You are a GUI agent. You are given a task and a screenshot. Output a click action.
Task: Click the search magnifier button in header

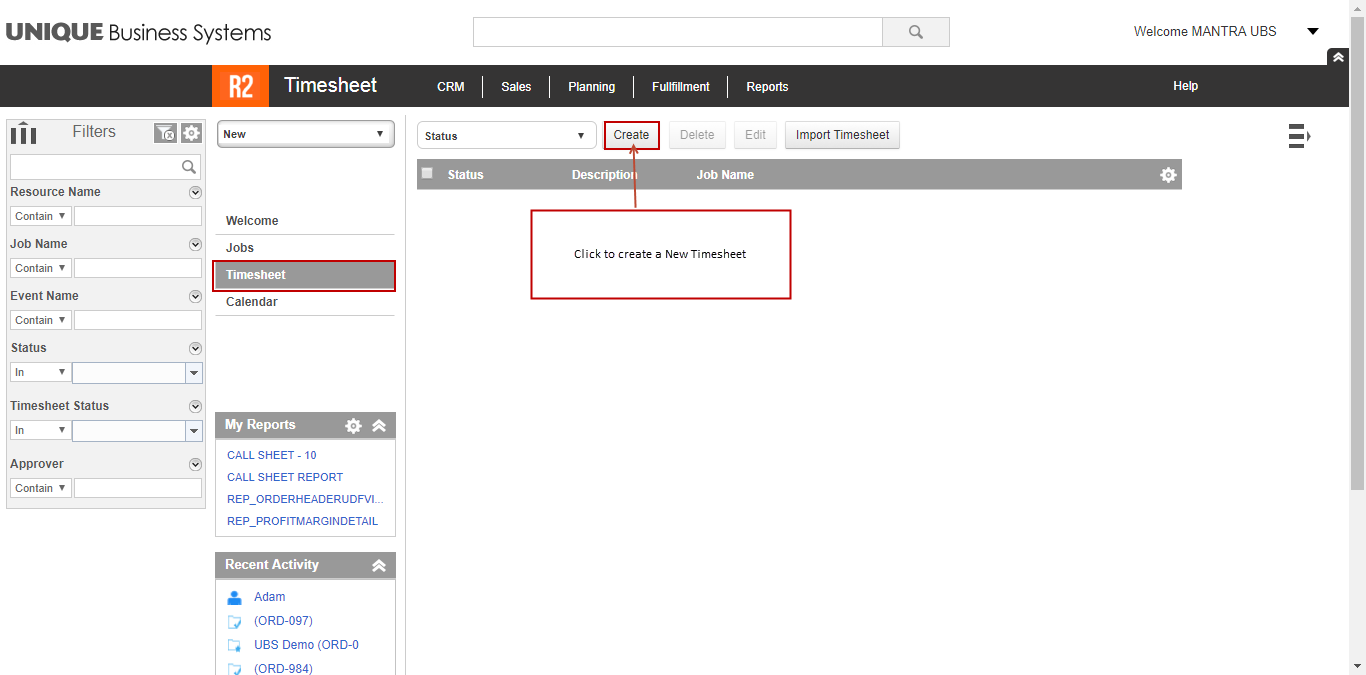coord(915,32)
